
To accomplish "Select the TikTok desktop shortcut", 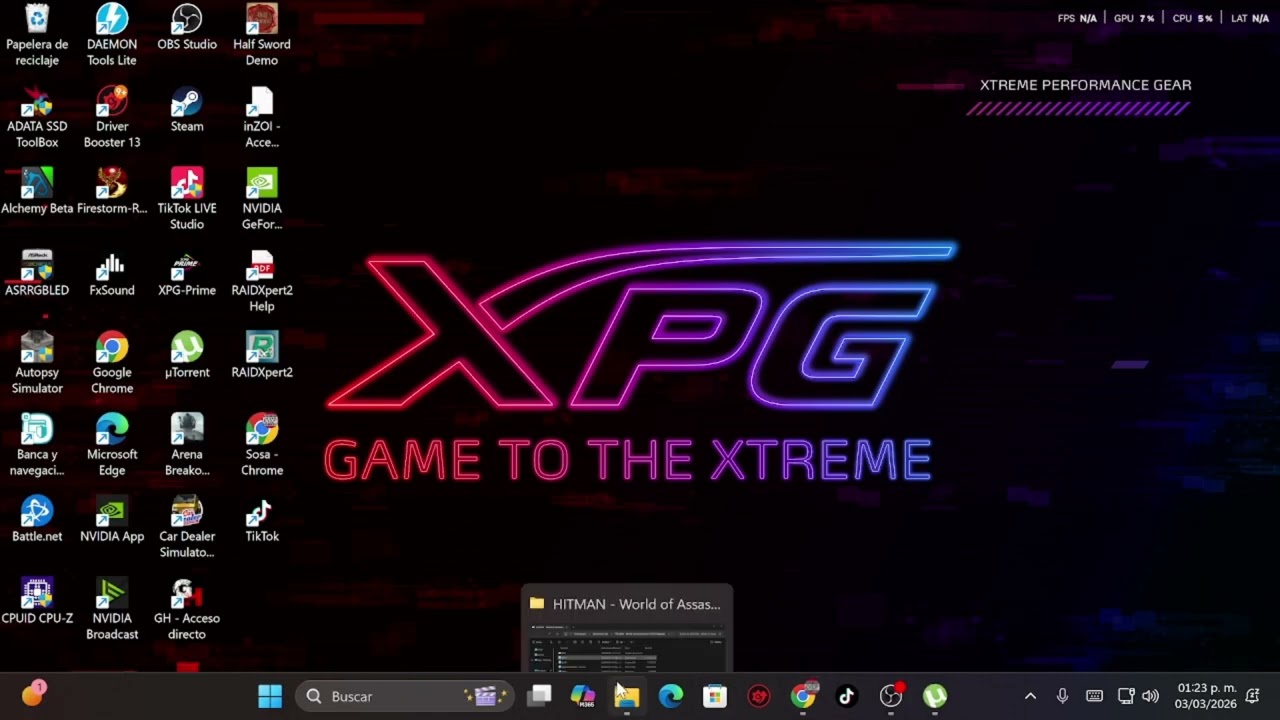I will [262, 519].
